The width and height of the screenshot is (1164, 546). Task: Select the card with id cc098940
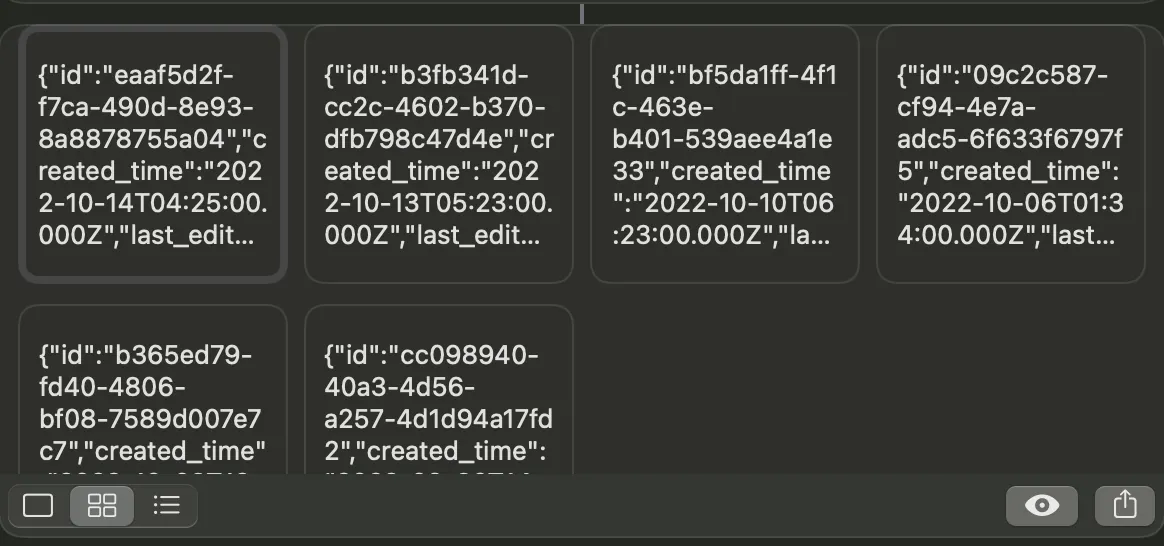point(439,389)
